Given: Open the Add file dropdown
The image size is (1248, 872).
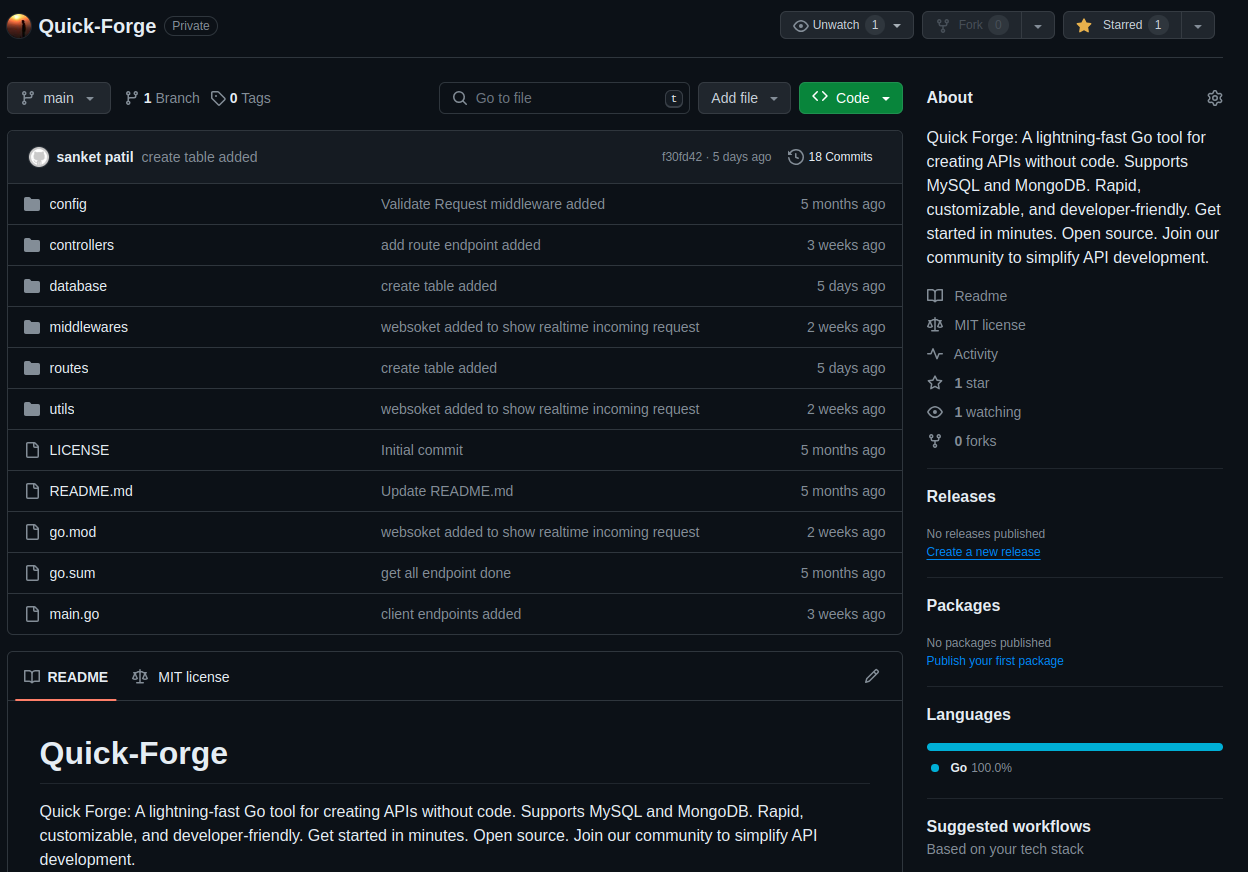Looking at the screenshot, I should (x=744, y=98).
